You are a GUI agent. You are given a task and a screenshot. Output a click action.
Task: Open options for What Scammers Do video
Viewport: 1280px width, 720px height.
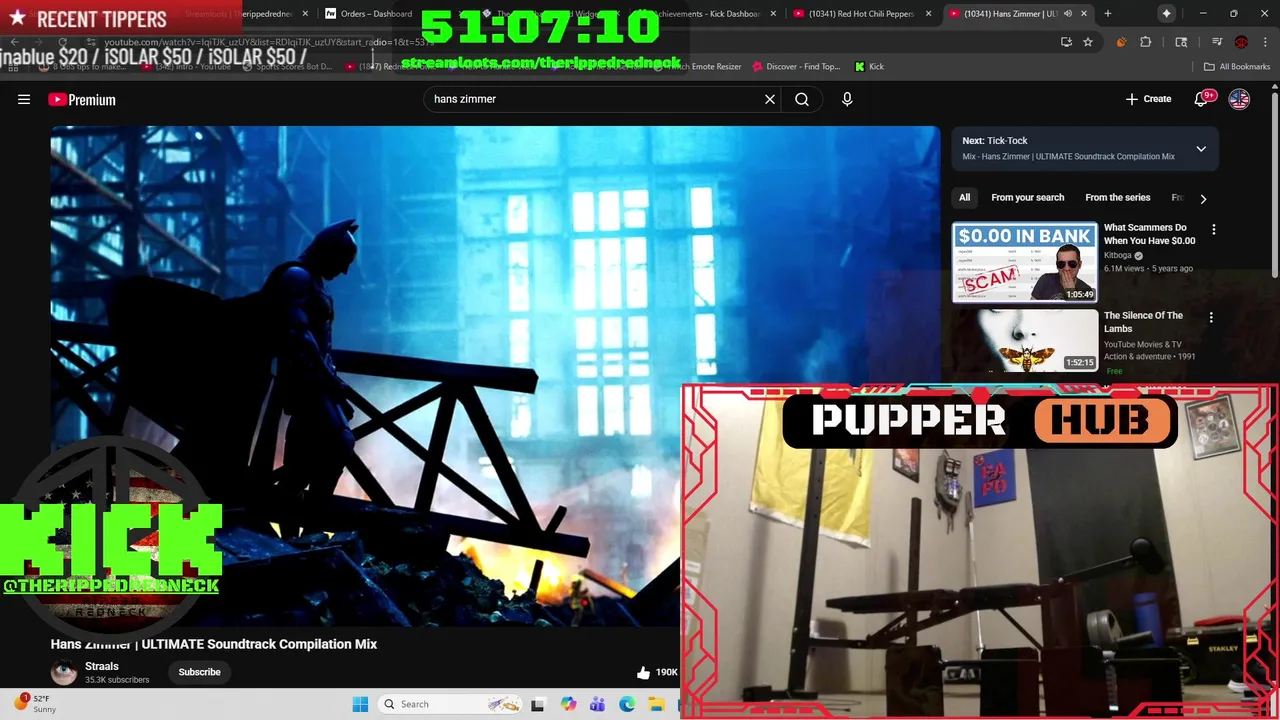point(1213,230)
